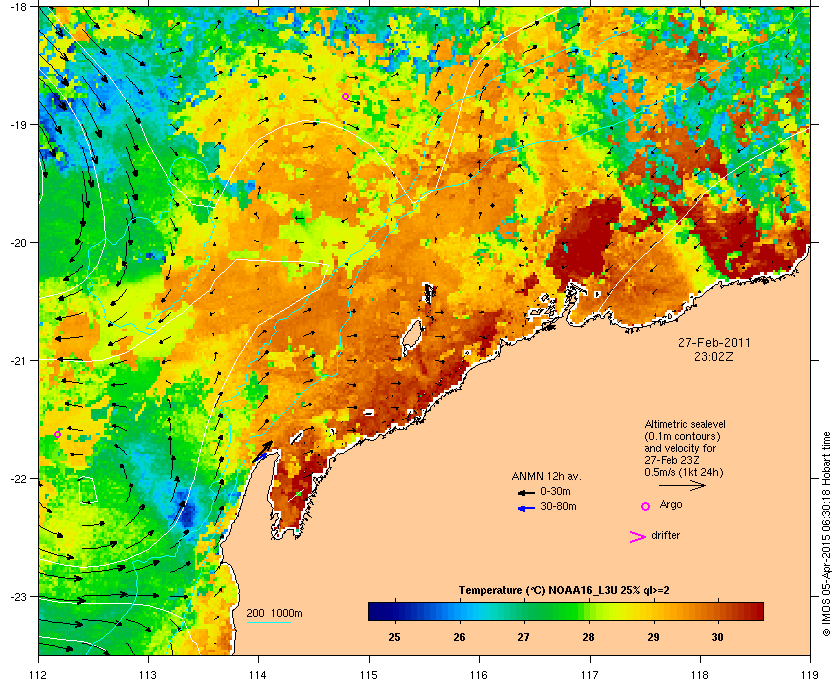Click the 'drifter' legend label
The height and width of the screenshot is (680, 840).
click(666, 535)
